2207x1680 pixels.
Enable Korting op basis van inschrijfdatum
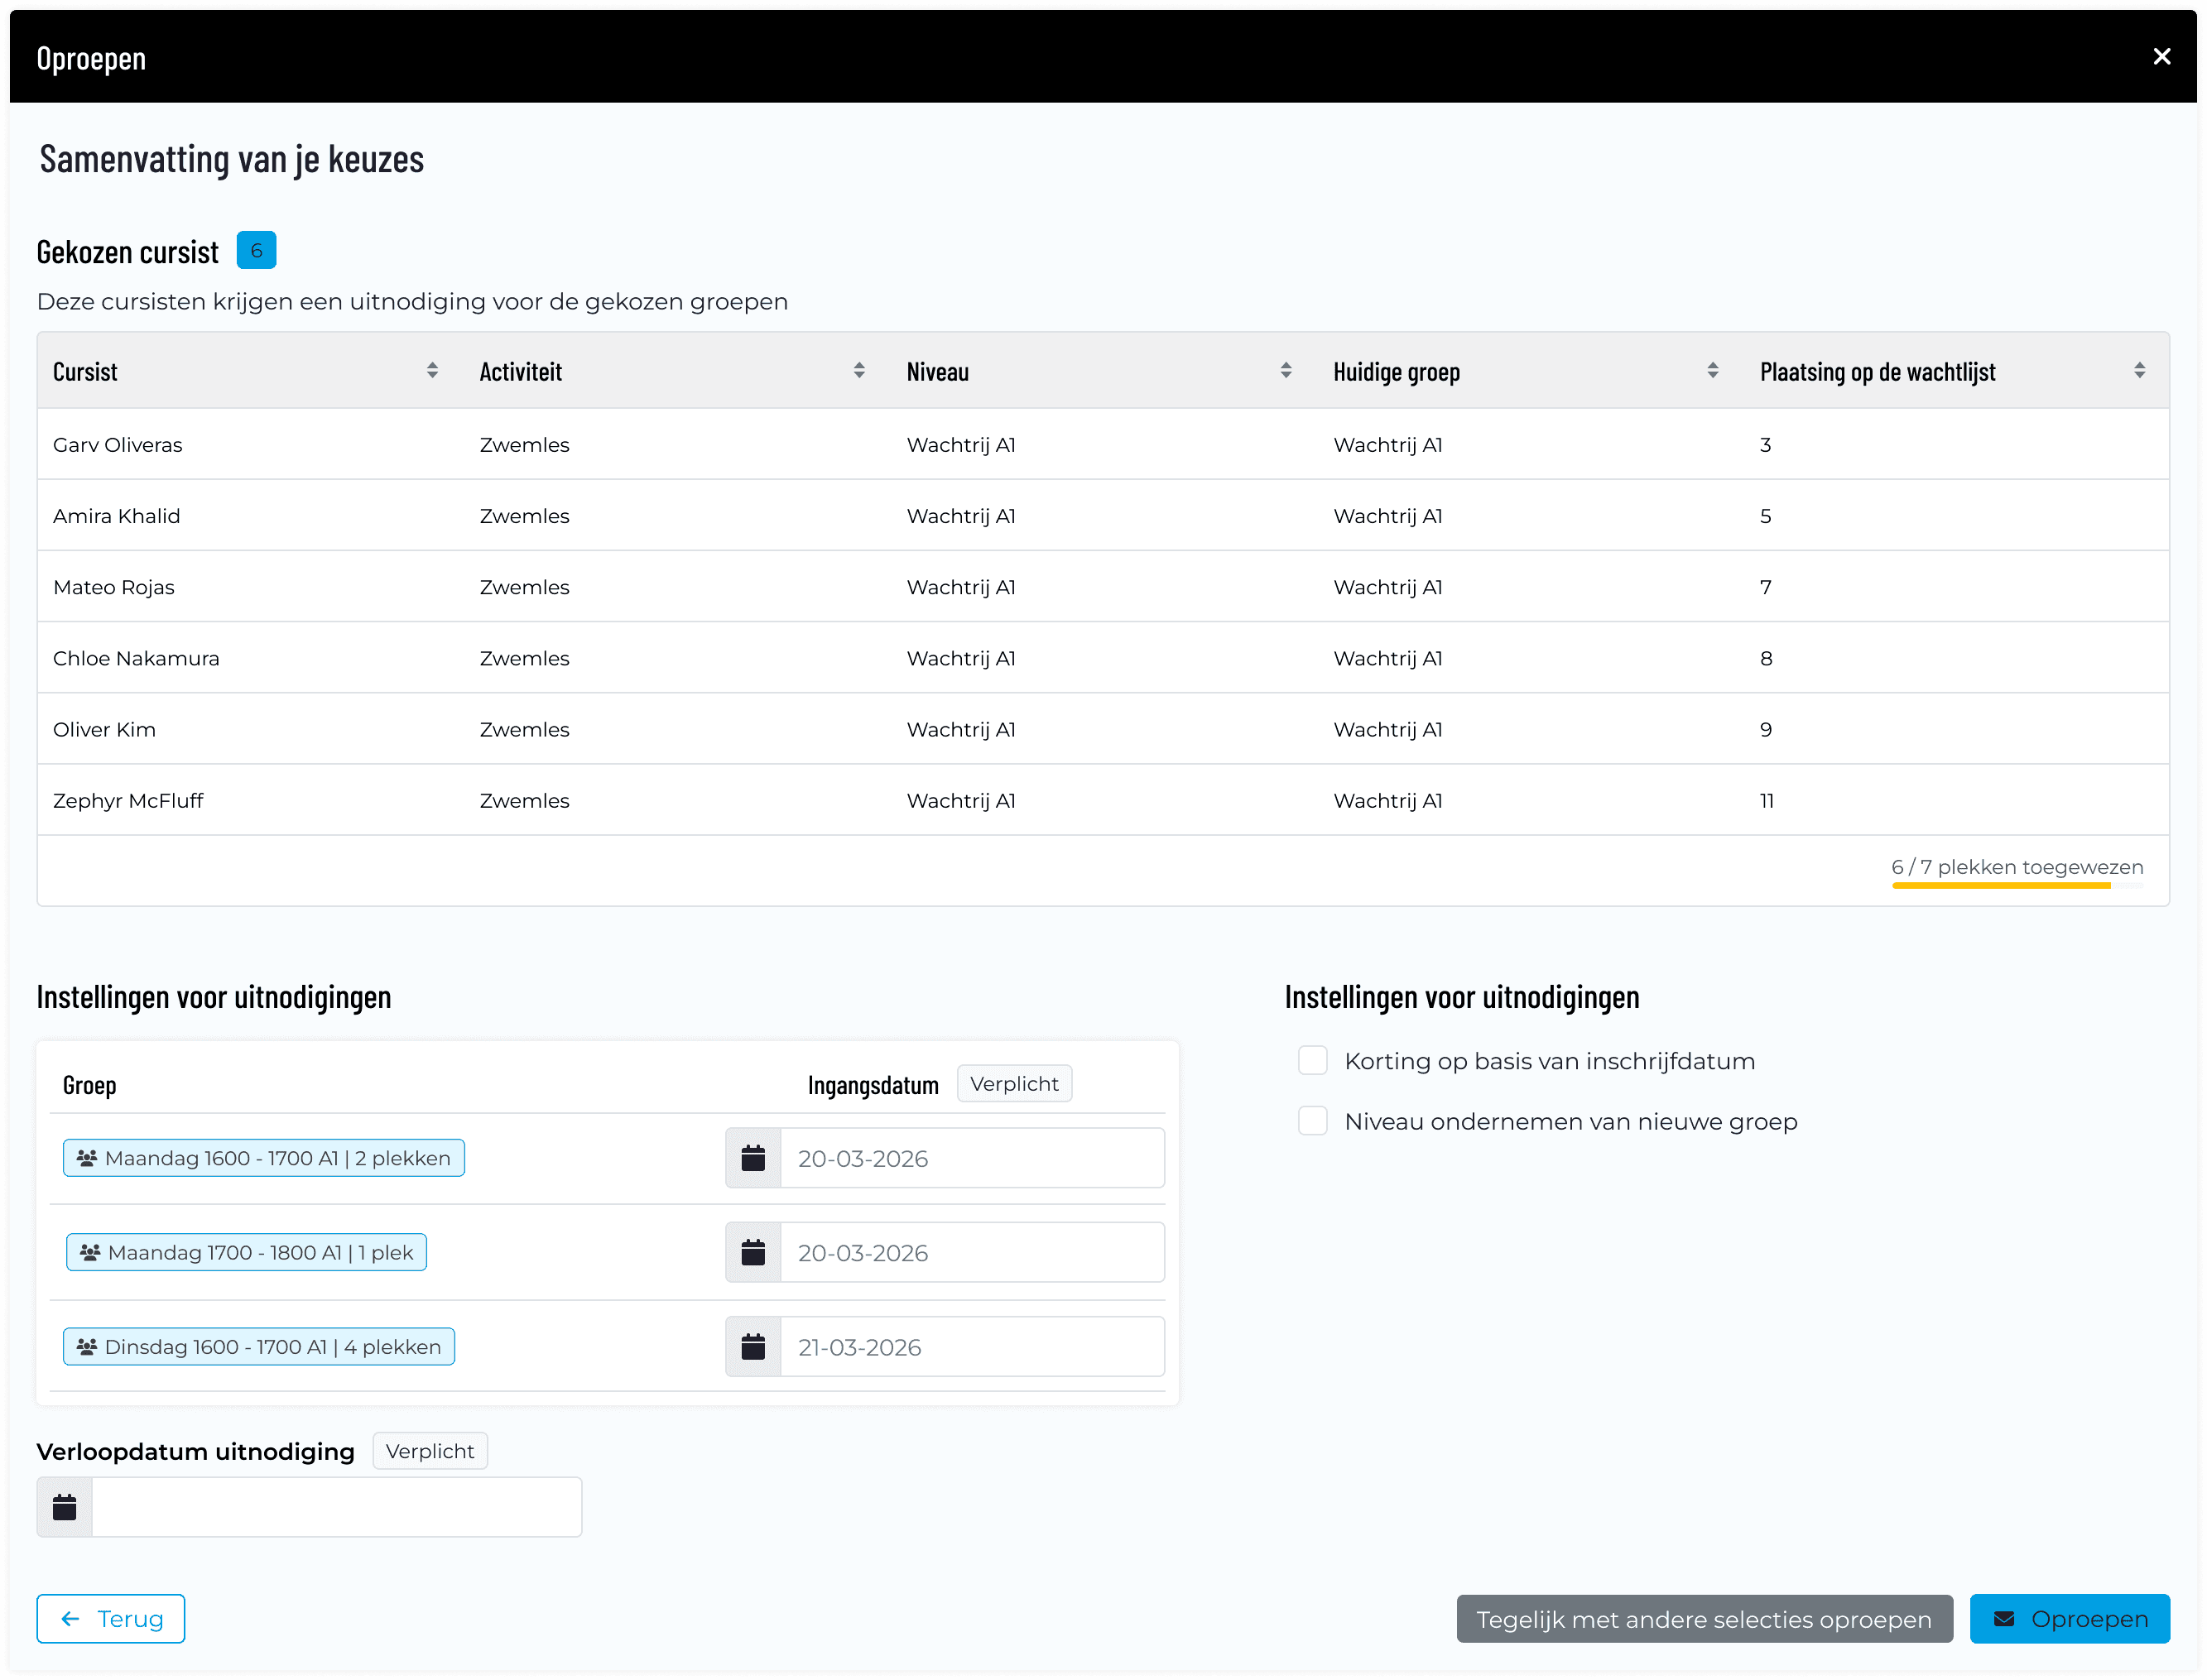[1312, 1060]
